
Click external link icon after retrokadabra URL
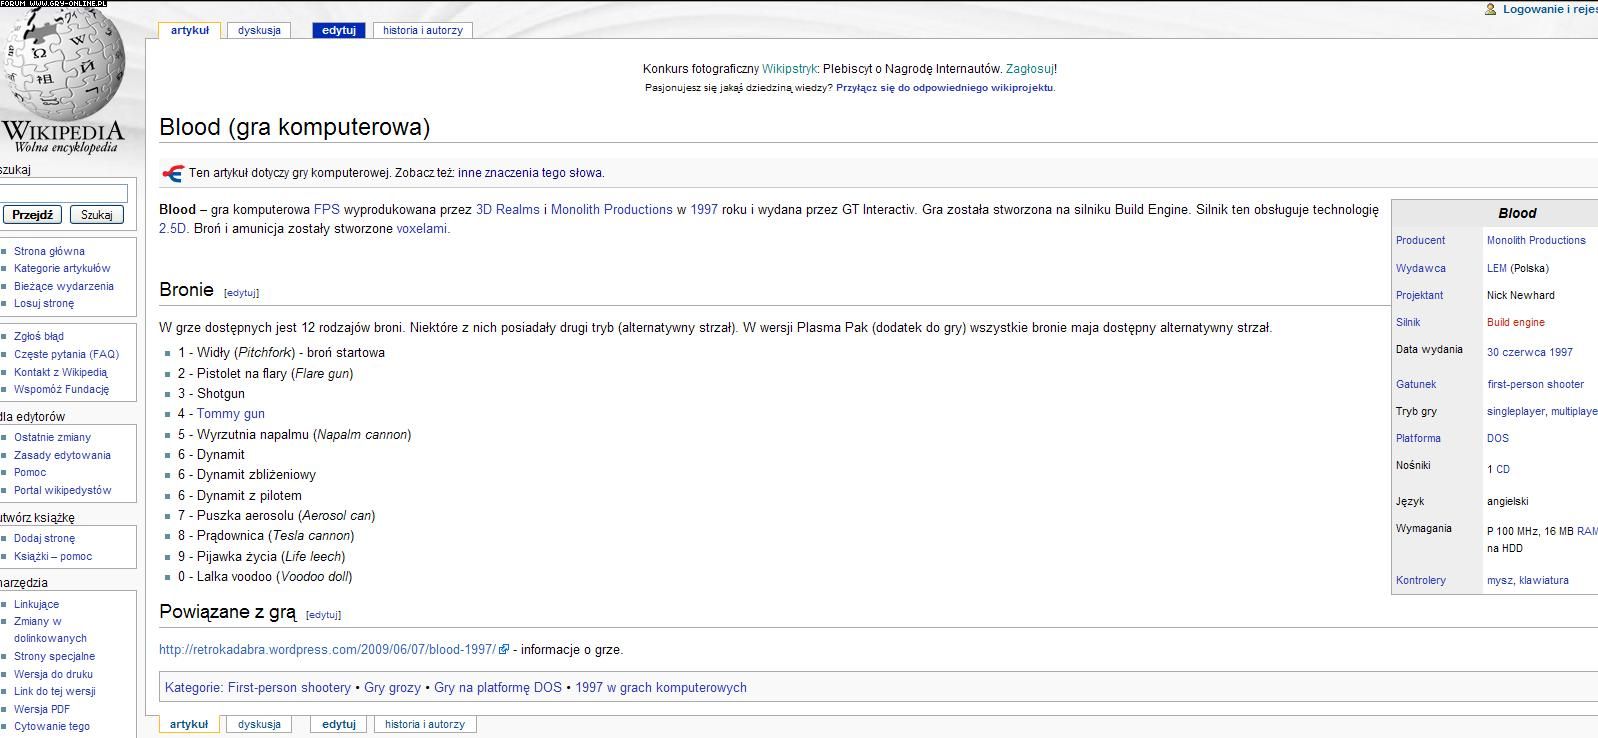pos(504,650)
